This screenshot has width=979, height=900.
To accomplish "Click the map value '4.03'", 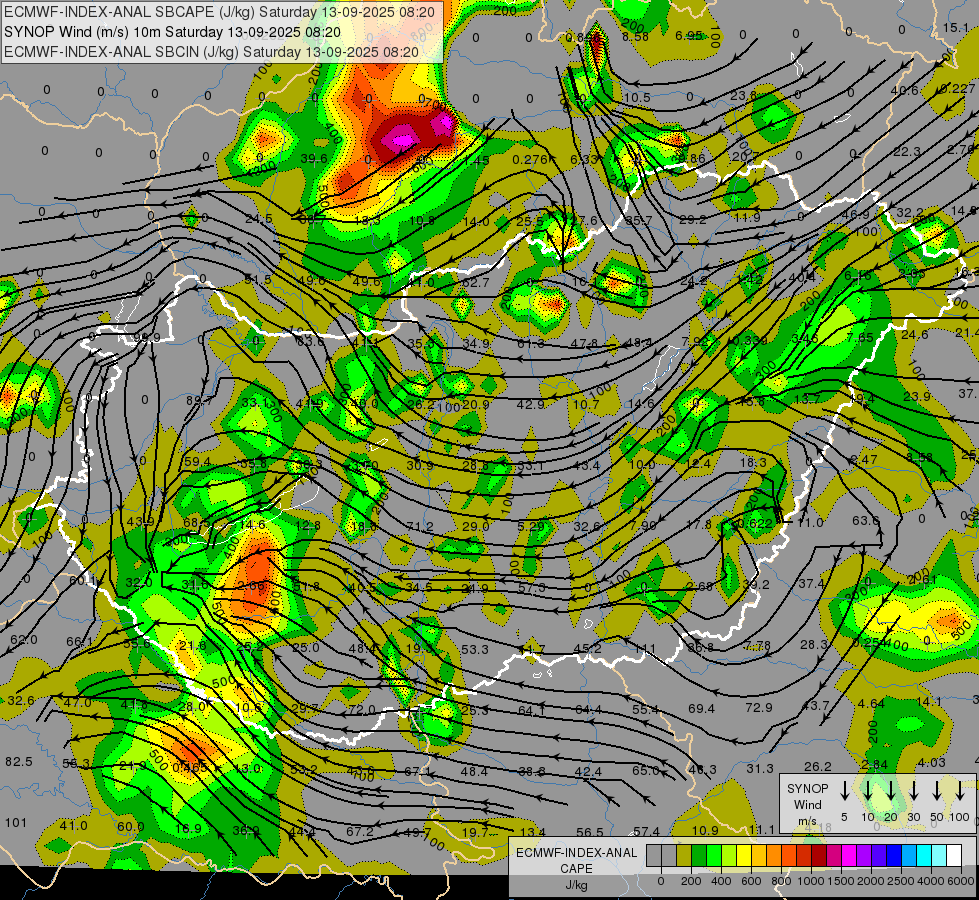I will point(932,762).
